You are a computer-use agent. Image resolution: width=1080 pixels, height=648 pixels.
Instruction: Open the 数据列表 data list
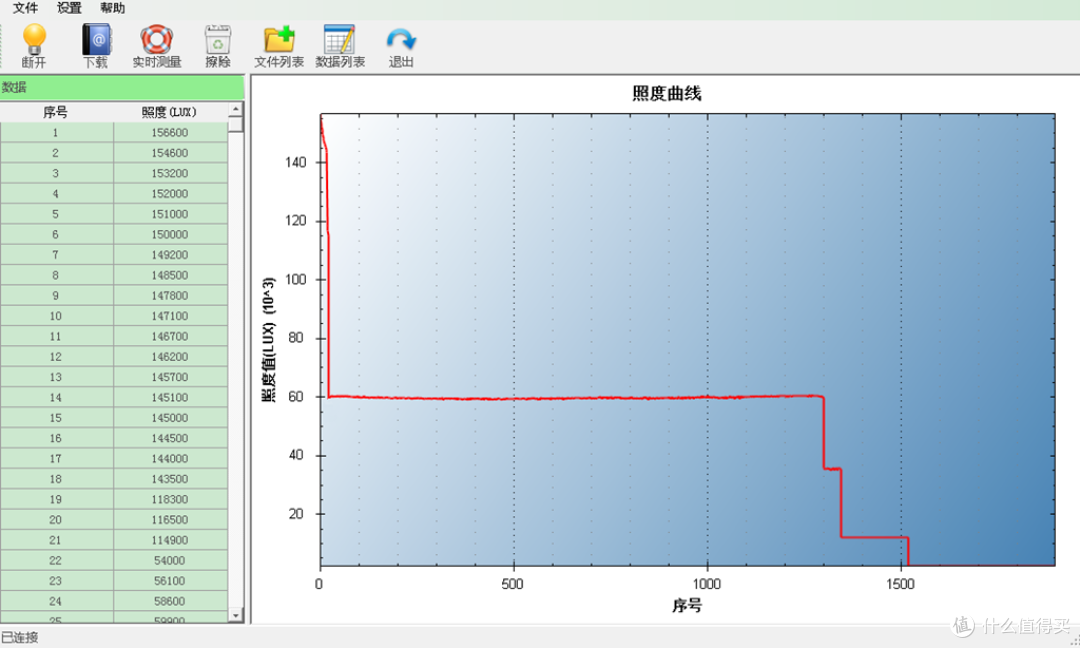click(340, 39)
